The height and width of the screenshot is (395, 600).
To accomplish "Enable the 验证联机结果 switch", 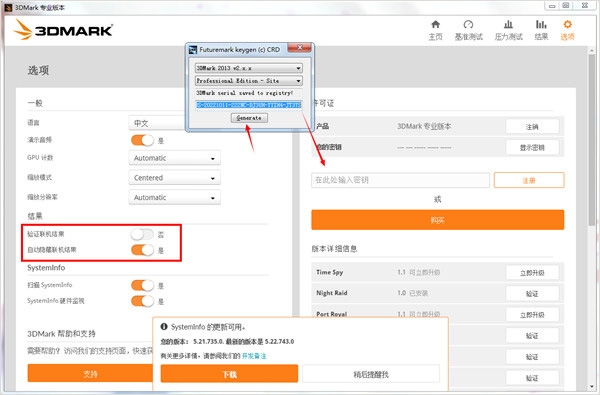I will (x=142, y=234).
